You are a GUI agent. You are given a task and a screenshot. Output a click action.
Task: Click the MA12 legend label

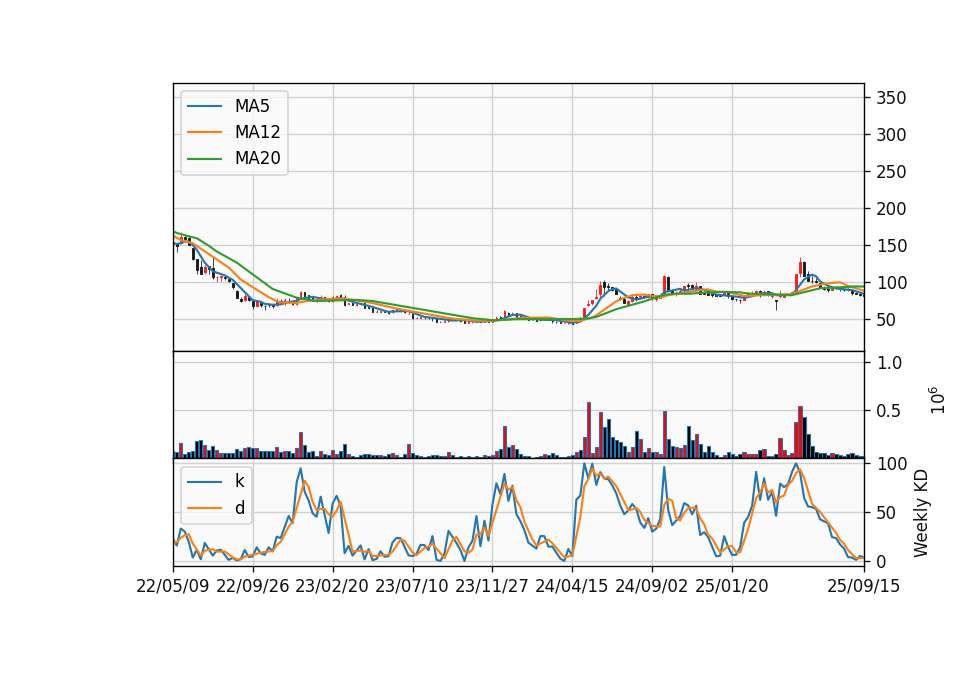click(x=257, y=132)
